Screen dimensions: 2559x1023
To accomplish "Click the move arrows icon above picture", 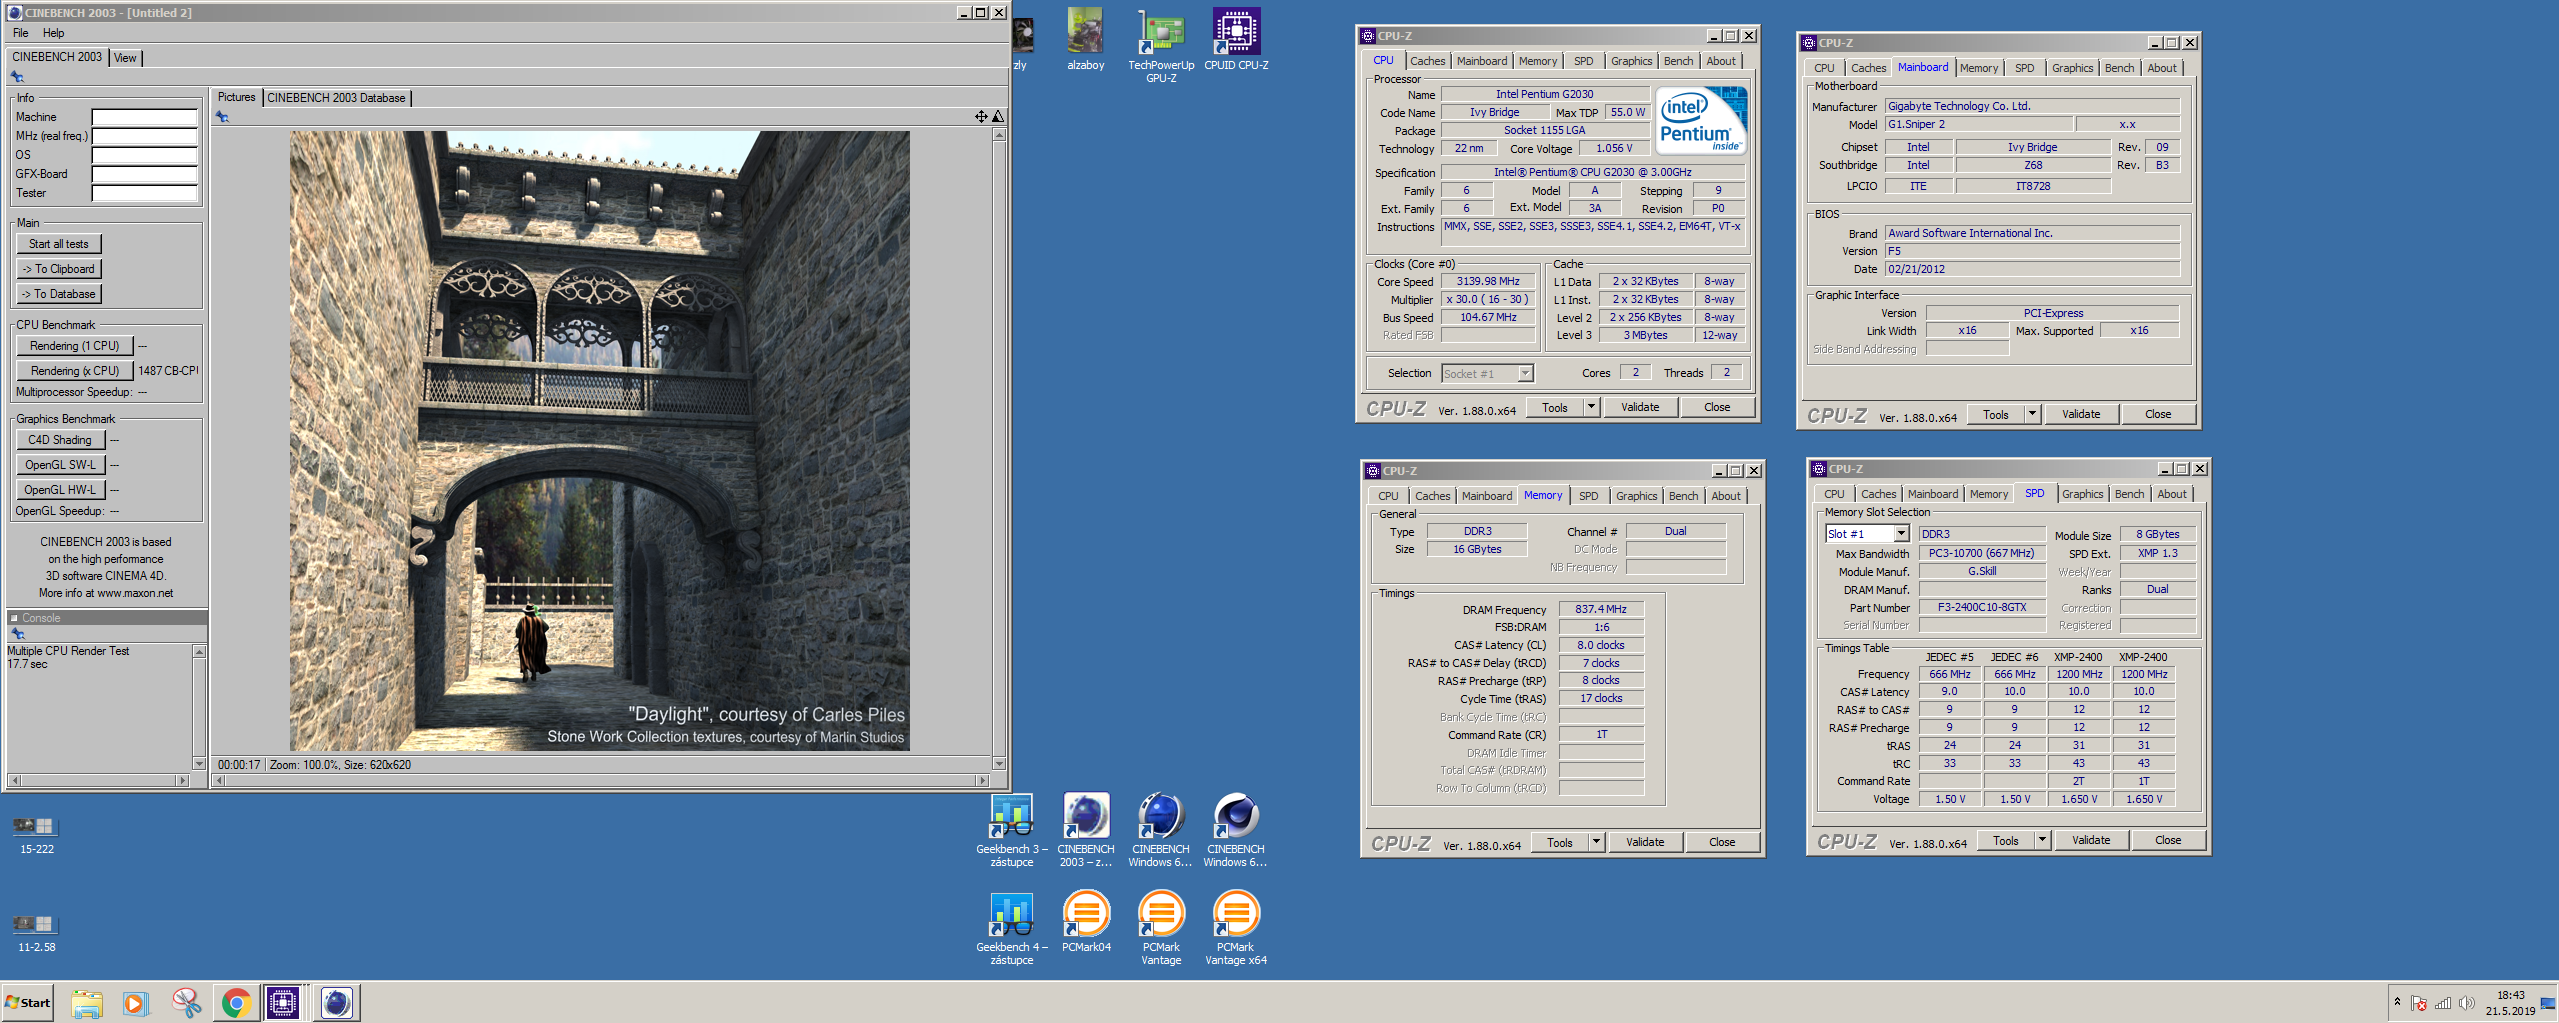I will tap(981, 117).
